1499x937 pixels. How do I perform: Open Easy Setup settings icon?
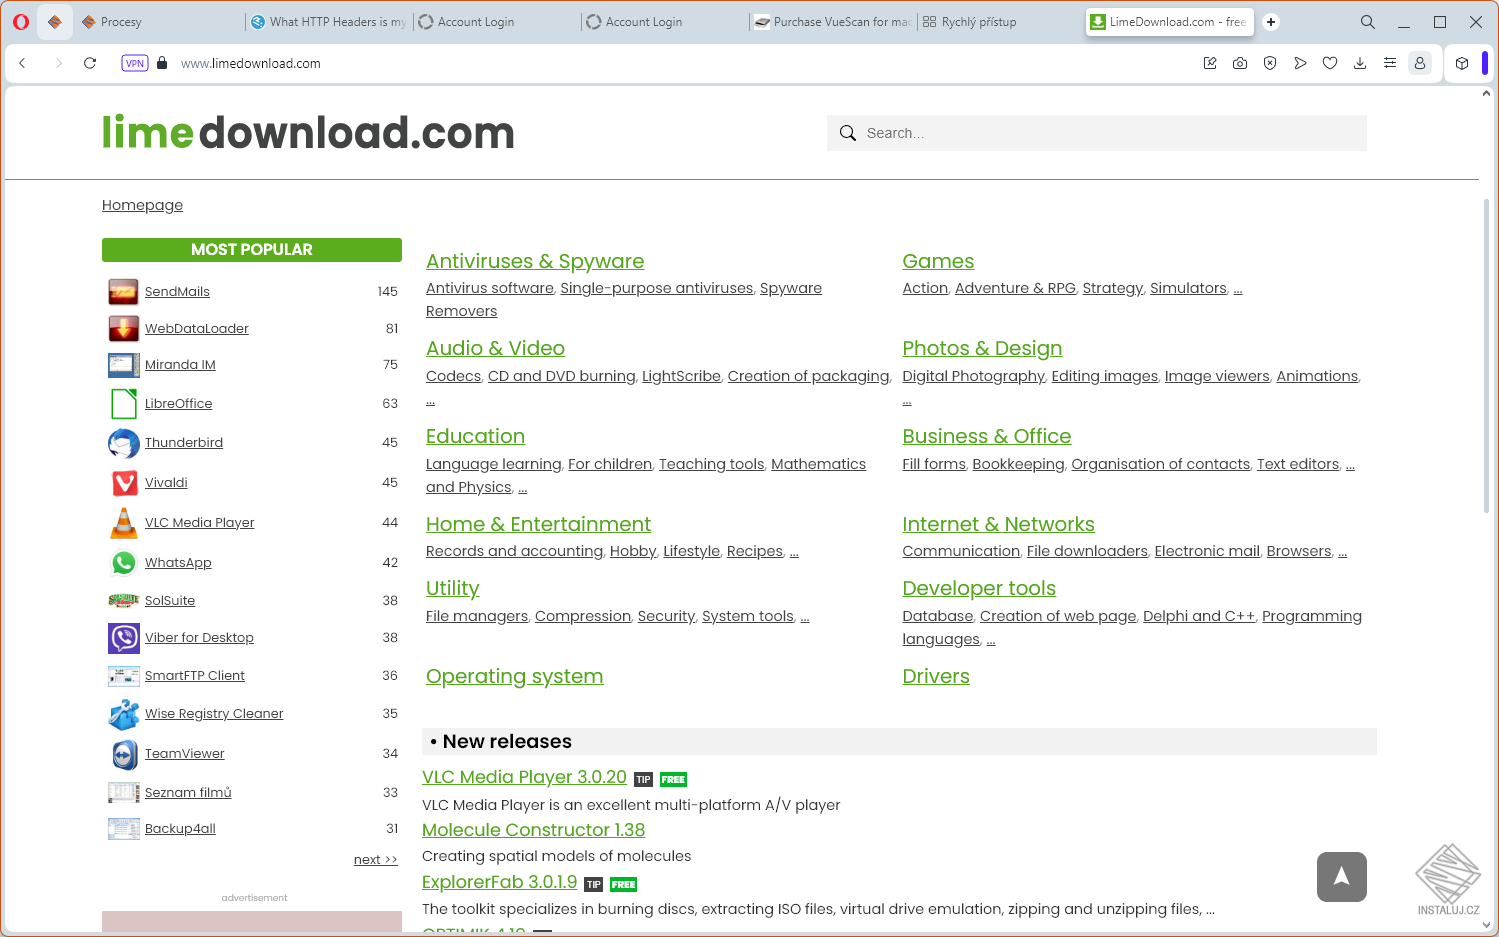(1390, 63)
